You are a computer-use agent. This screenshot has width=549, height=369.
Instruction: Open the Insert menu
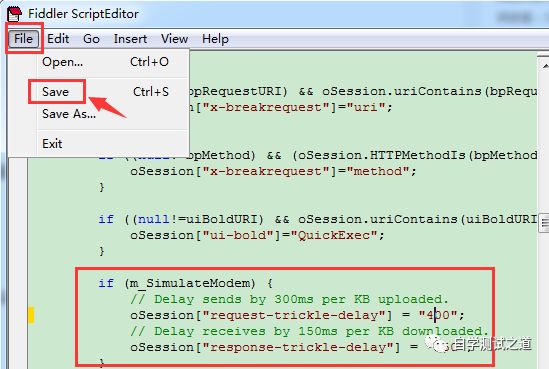point(130,39)
